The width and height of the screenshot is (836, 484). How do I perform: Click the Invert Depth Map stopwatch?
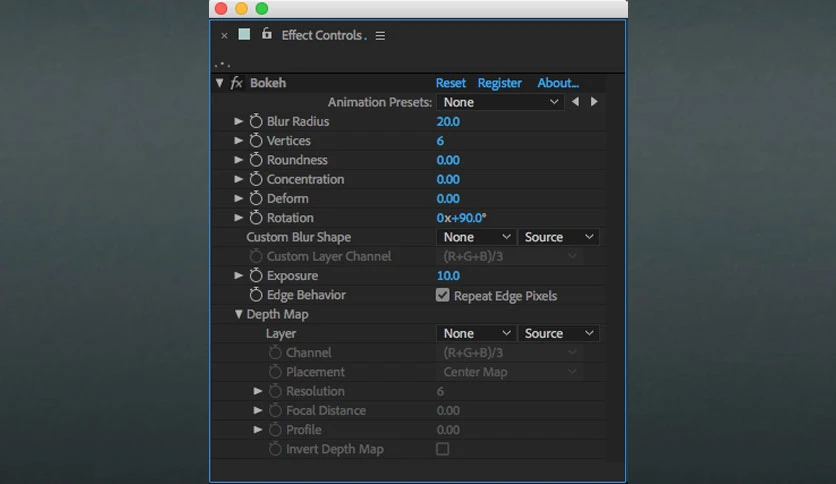[x=275, y=449]
